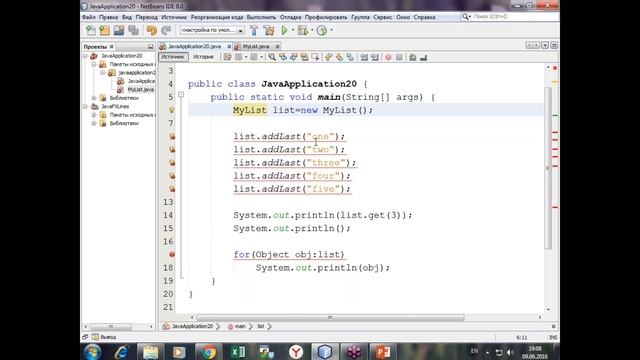
Task: Click the red error glyph on for-loop line
Action: (172, 254)
